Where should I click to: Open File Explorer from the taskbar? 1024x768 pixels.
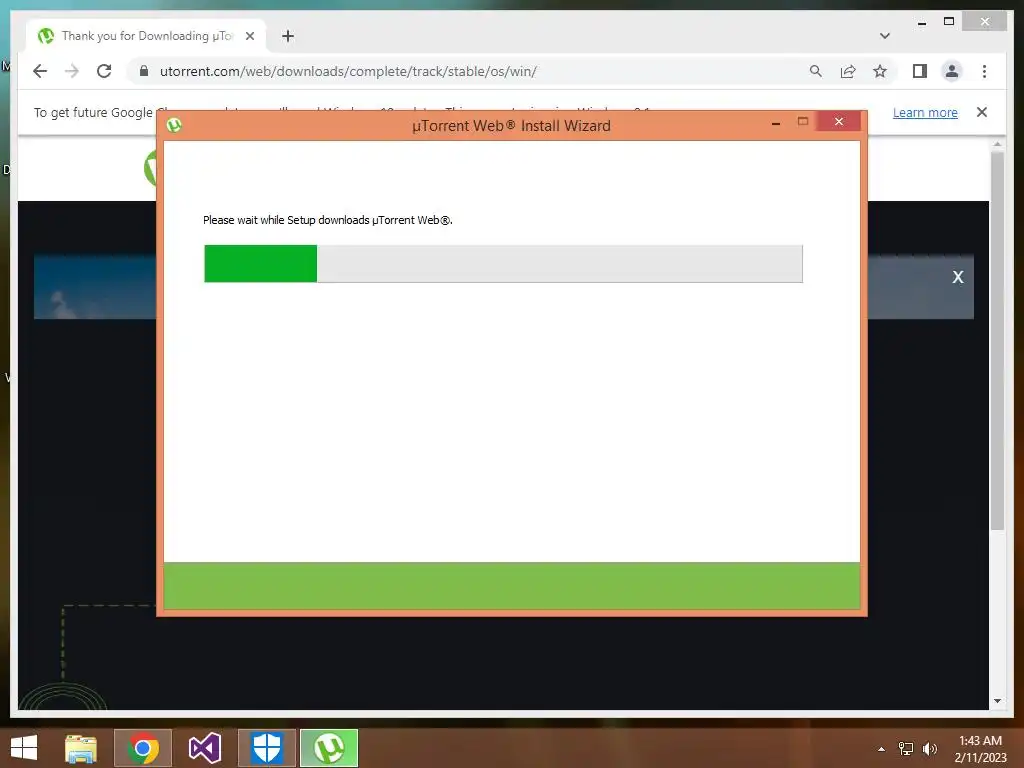[81, 748]
